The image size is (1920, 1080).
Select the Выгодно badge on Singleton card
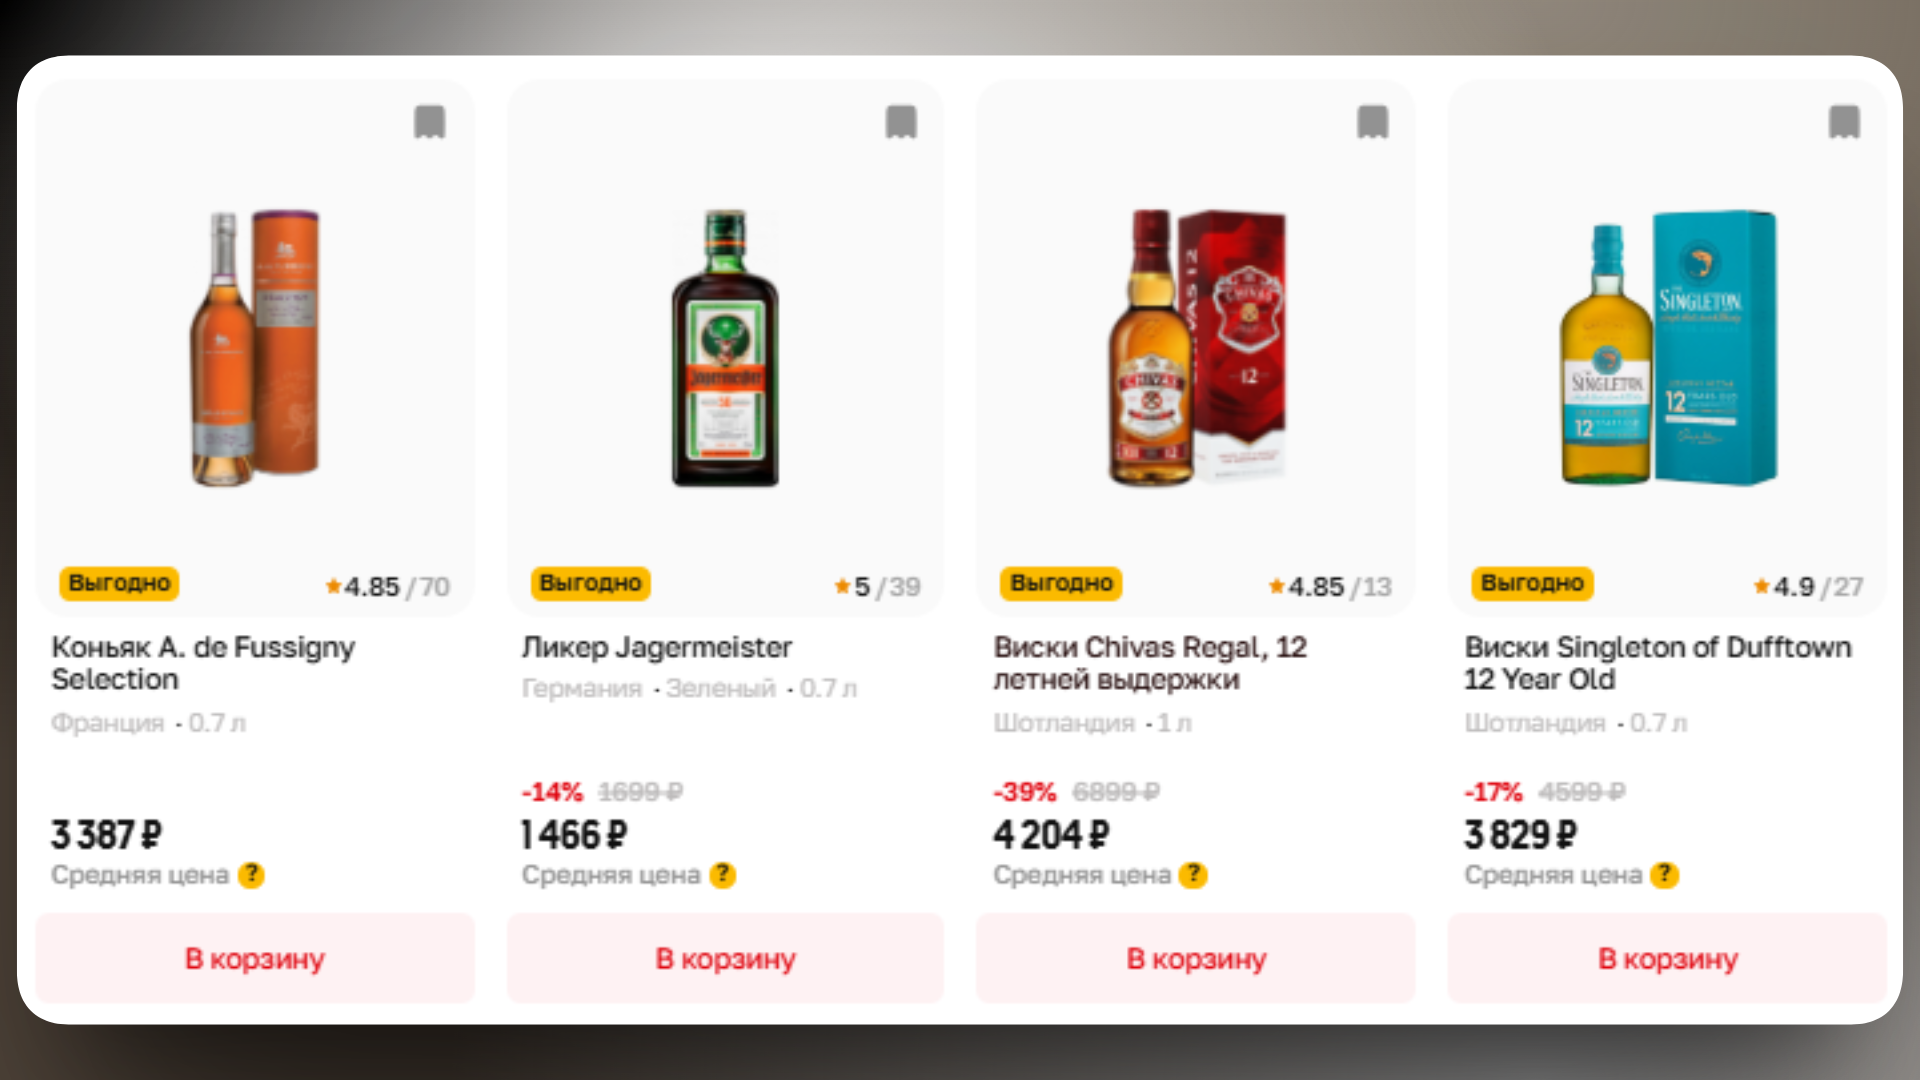(x=1531, y=583)
